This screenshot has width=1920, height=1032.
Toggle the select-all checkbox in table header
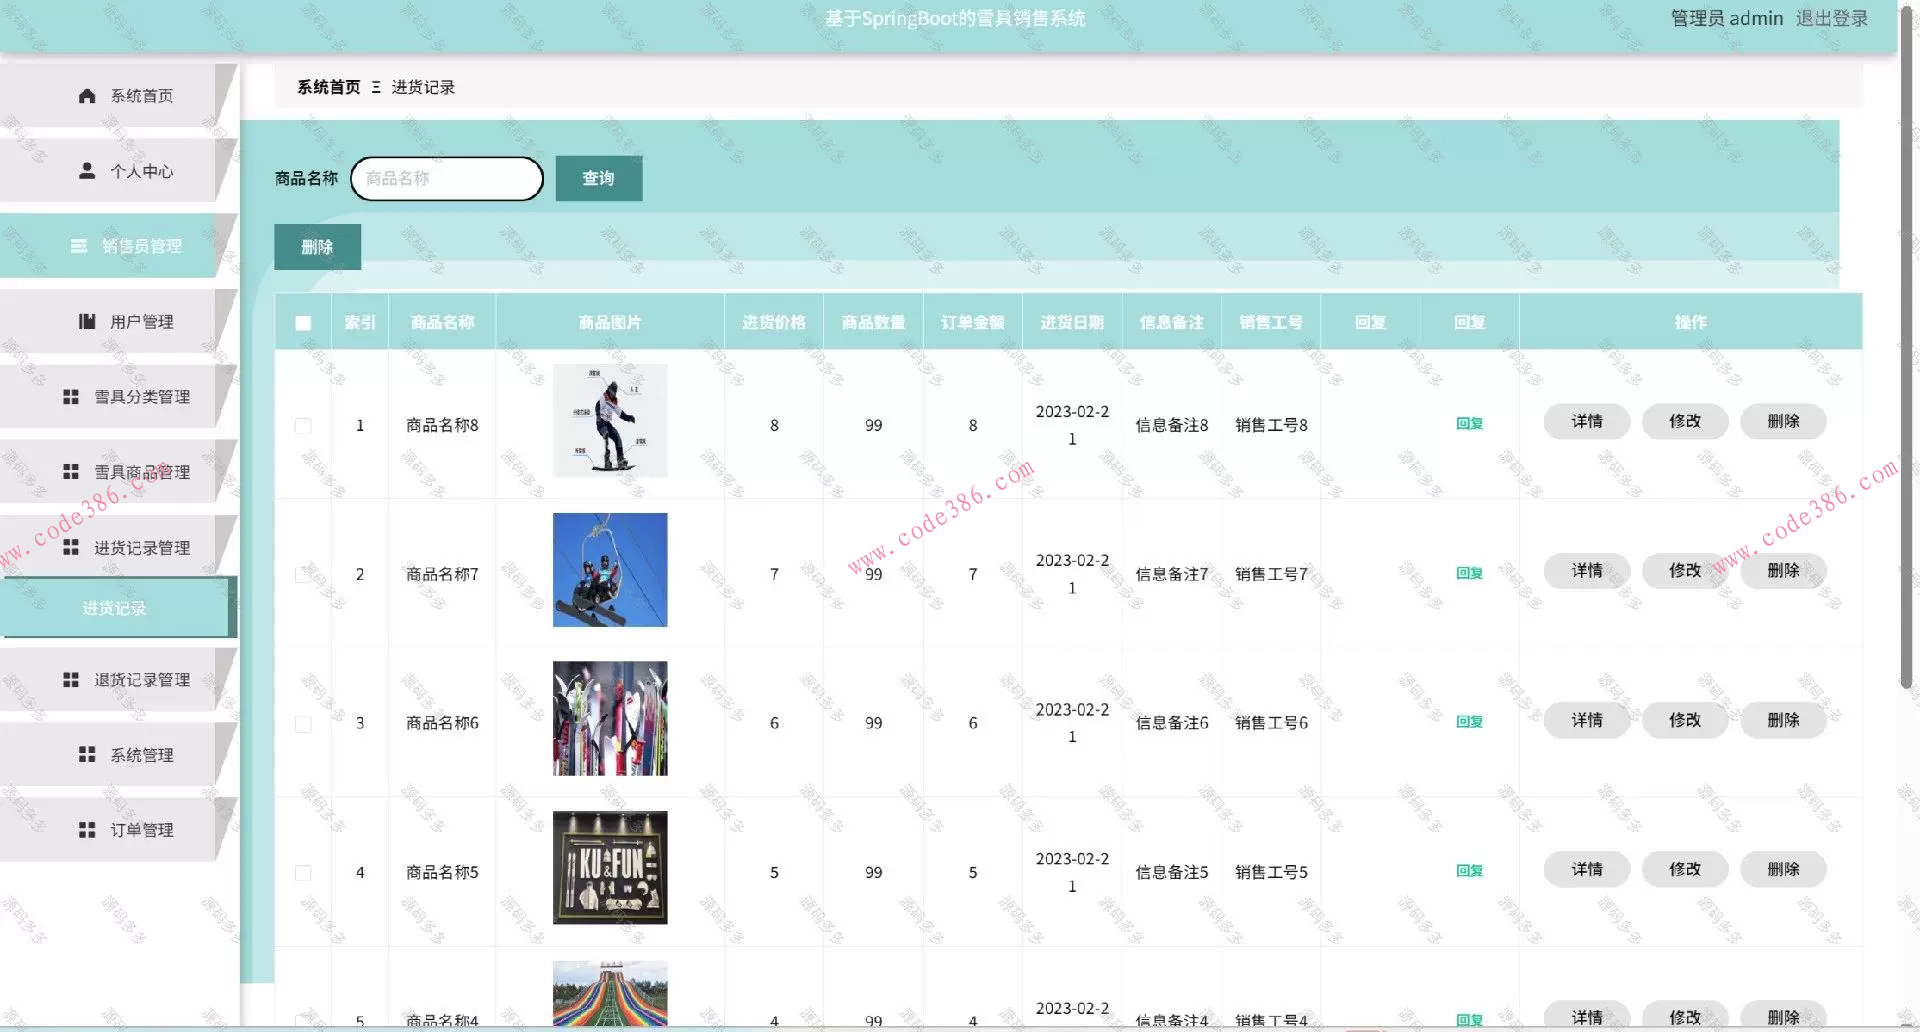[303, 323]
